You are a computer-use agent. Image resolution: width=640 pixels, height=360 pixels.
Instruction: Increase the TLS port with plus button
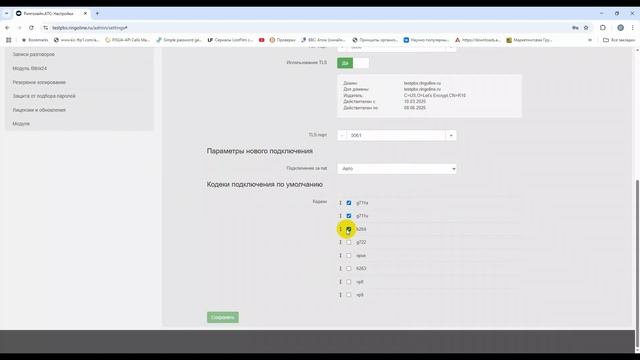click(x=451, y=136)
